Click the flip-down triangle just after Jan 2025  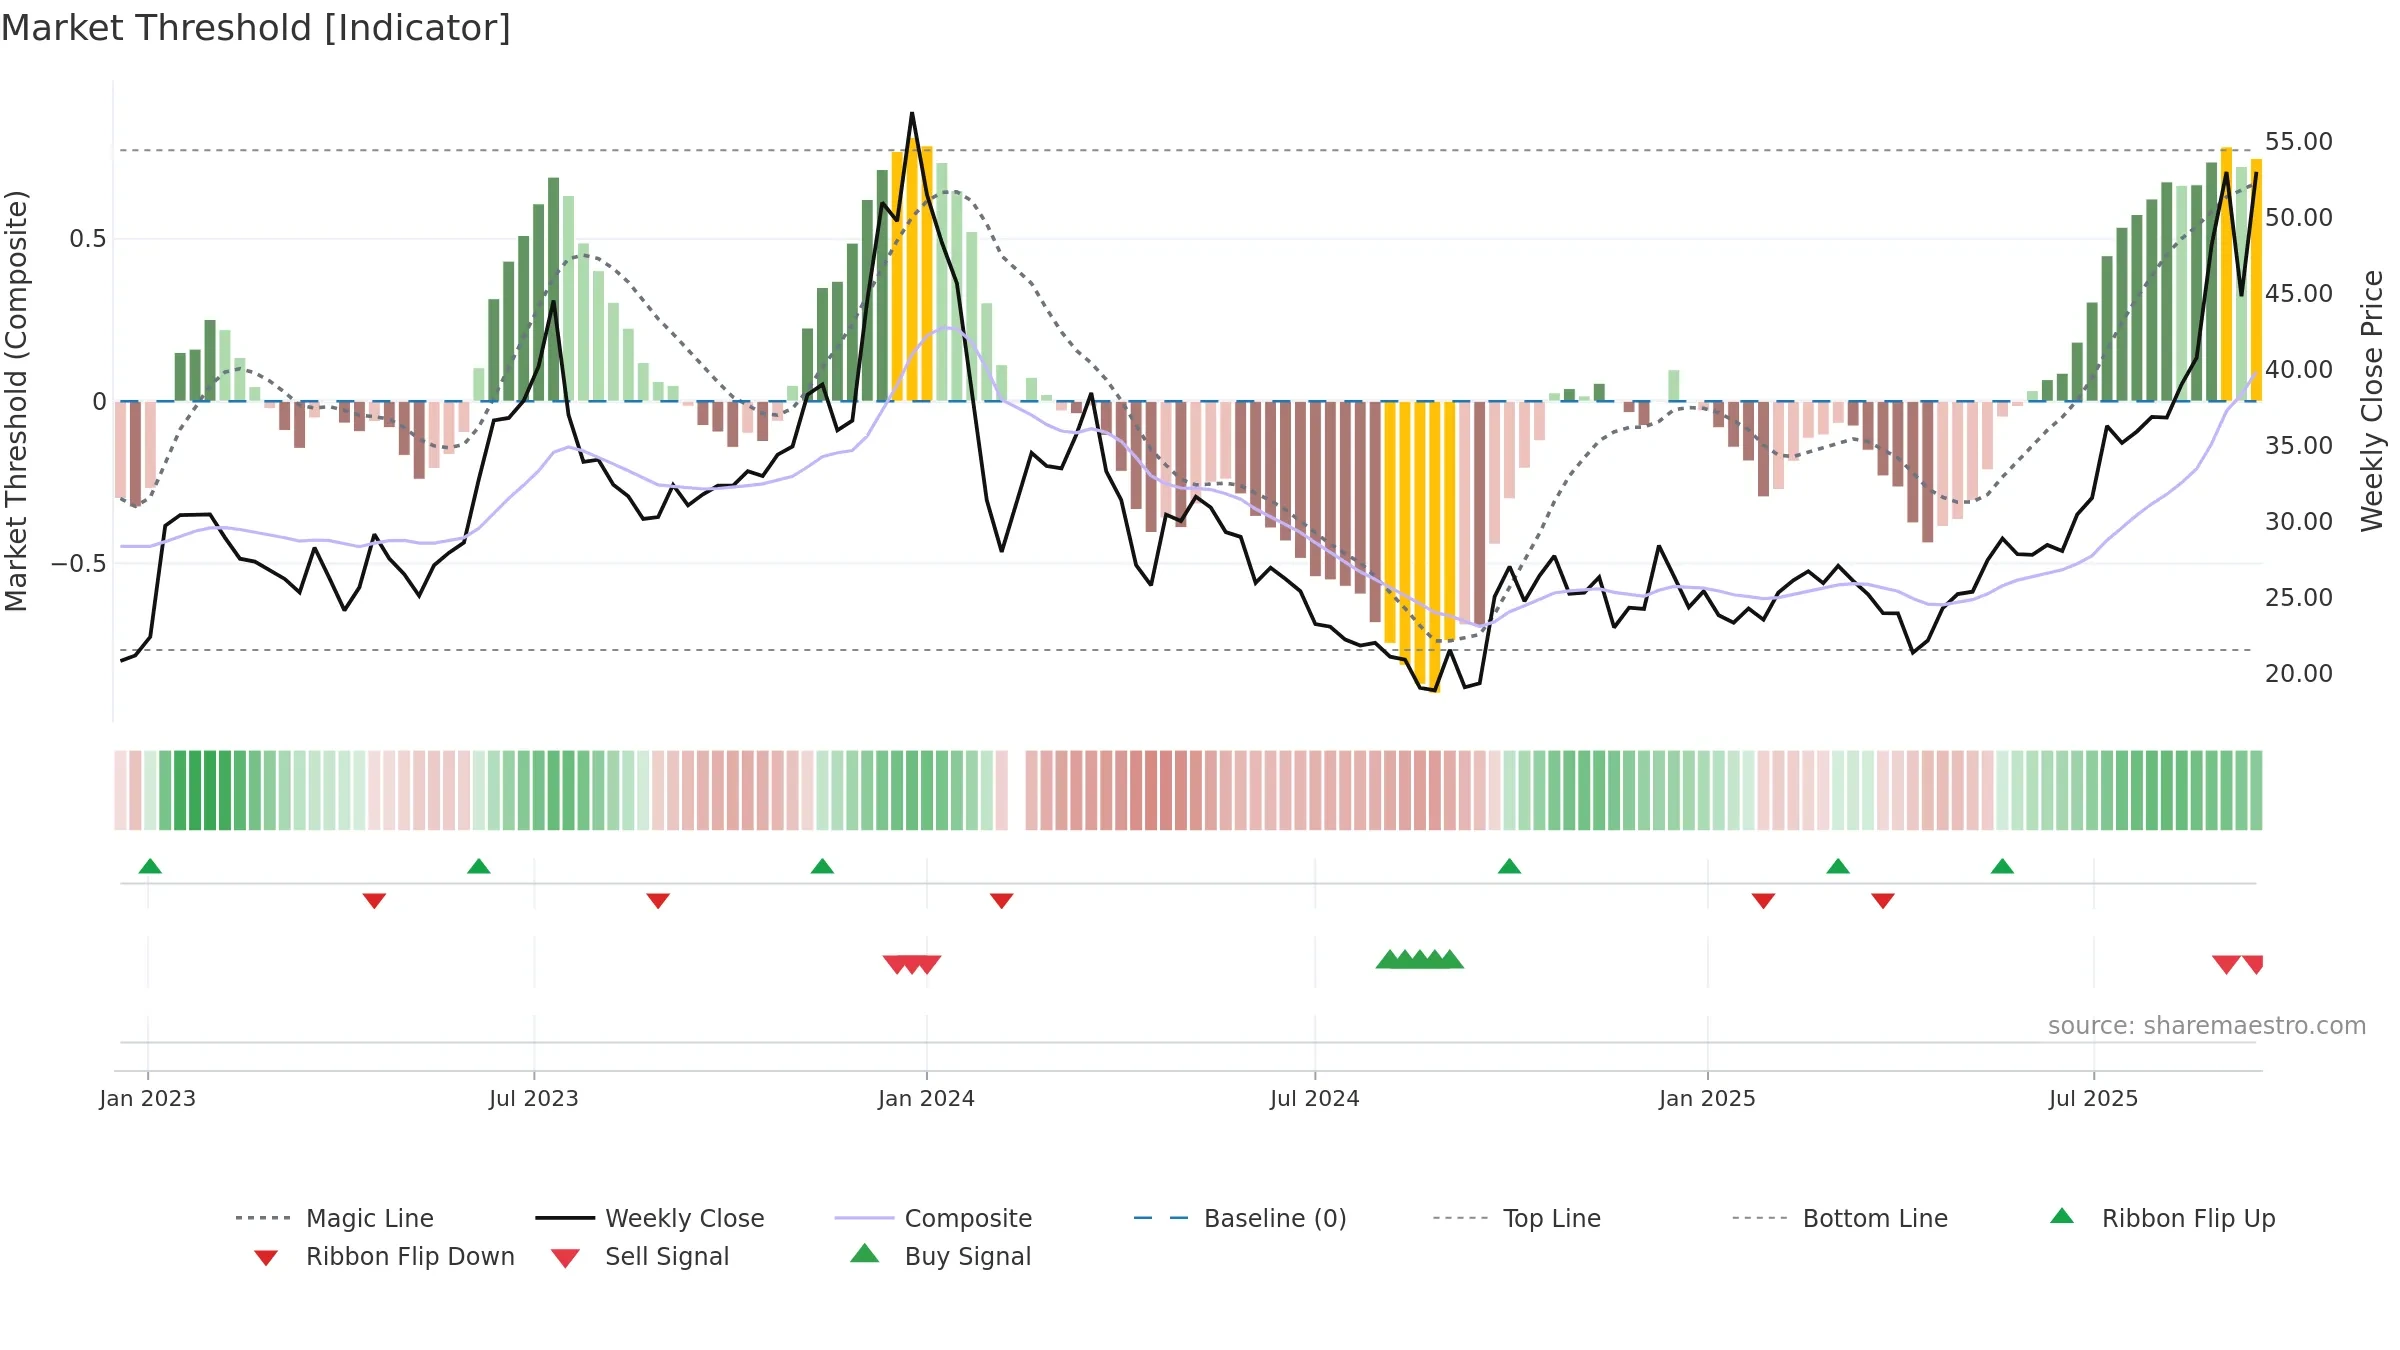1763,901
